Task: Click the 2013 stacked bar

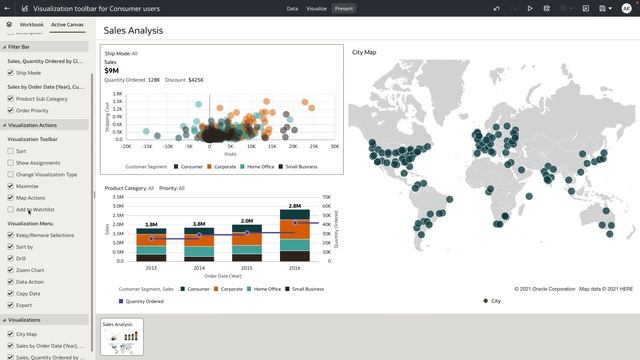Action: point(151,244)
